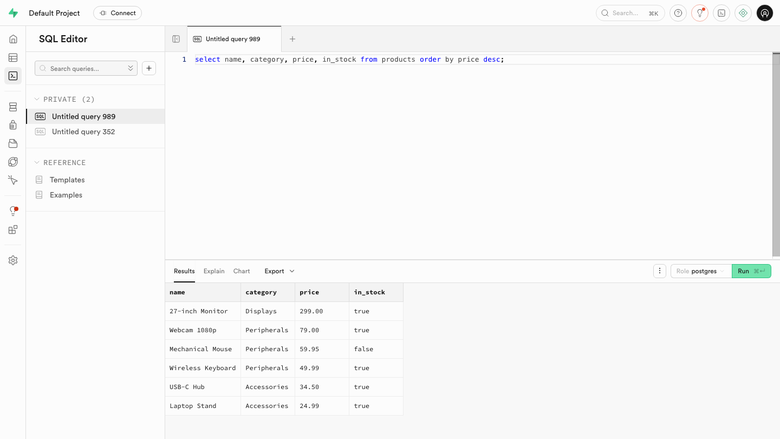Select the Webcam 1080p cell
780x439 pixels.
(x=203, y=330)
